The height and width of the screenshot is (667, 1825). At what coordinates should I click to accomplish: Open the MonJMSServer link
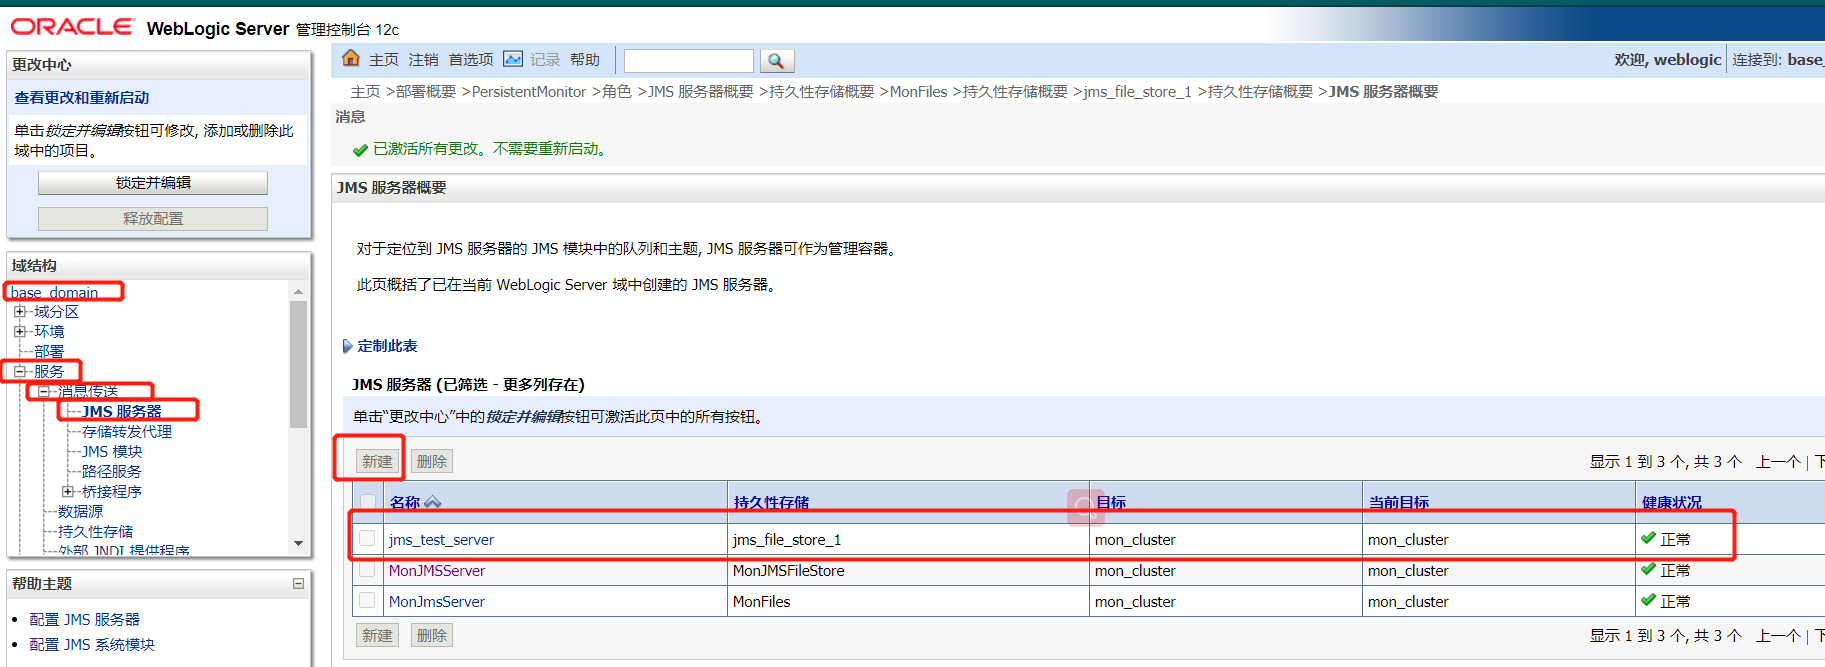pyautogui.click(x=437, y=571)
